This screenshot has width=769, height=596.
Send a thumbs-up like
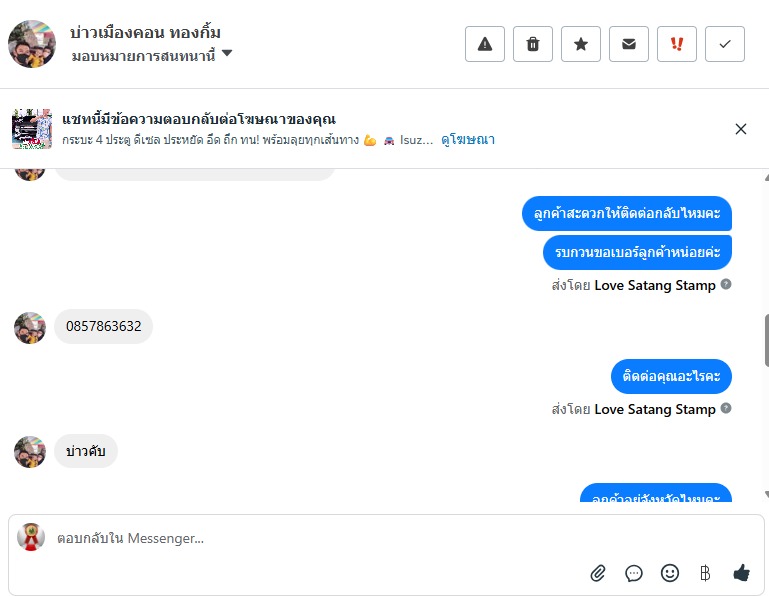point(741,573)
